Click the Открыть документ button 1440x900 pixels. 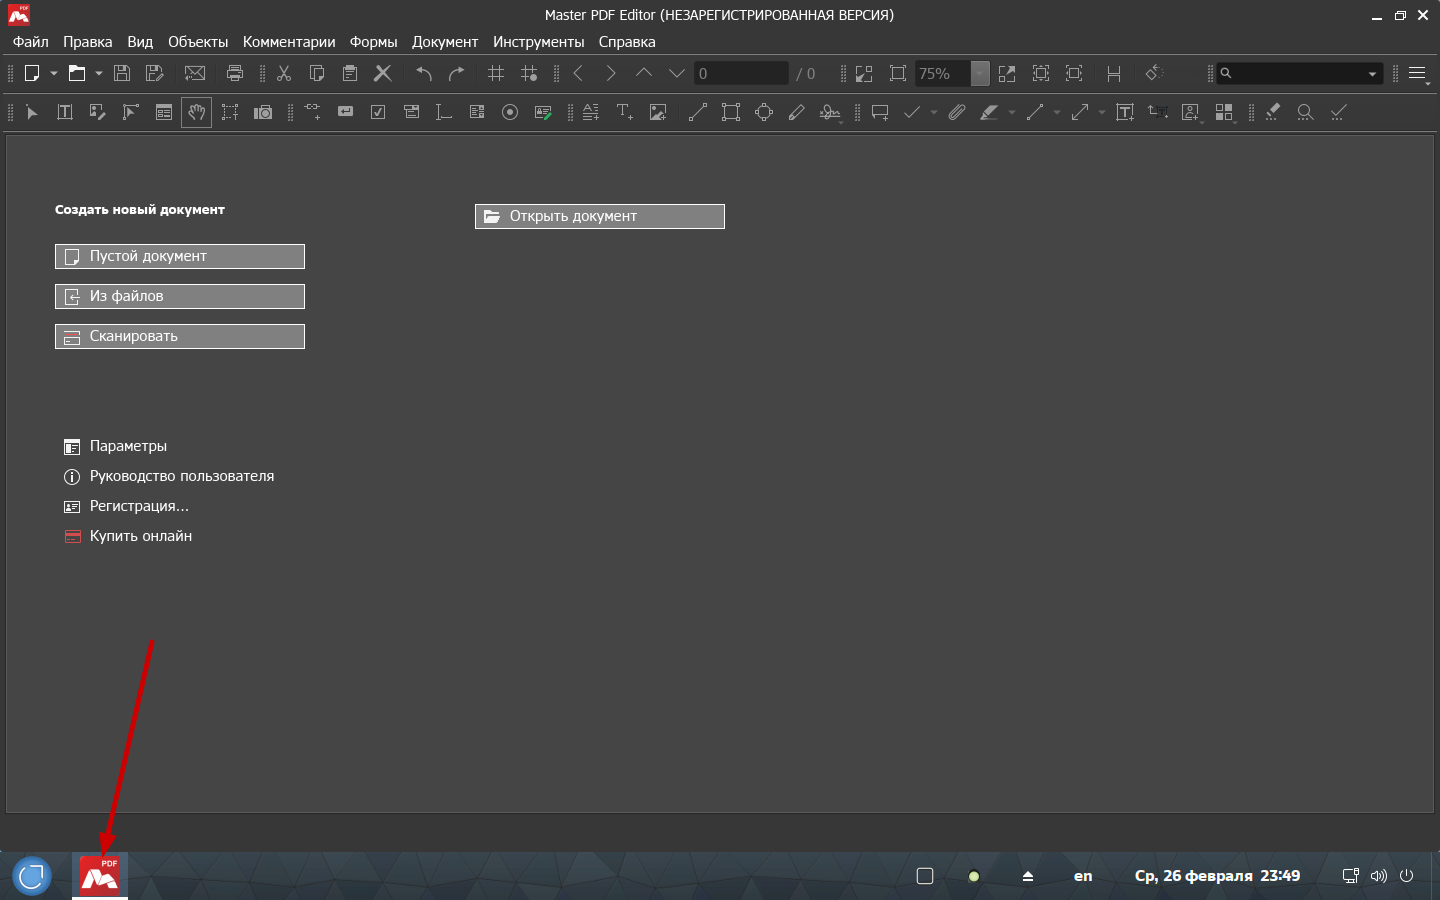[599, 216]
